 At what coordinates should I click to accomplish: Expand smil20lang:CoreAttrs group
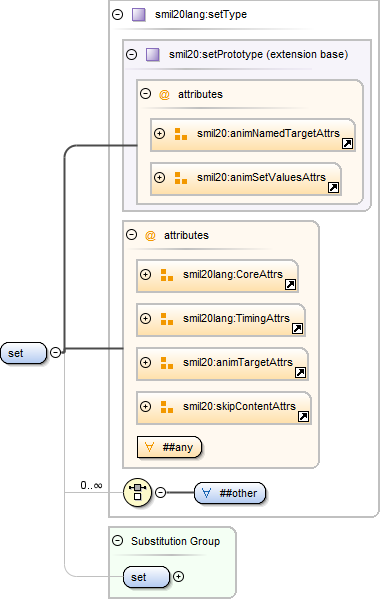[x=146, y=274]
